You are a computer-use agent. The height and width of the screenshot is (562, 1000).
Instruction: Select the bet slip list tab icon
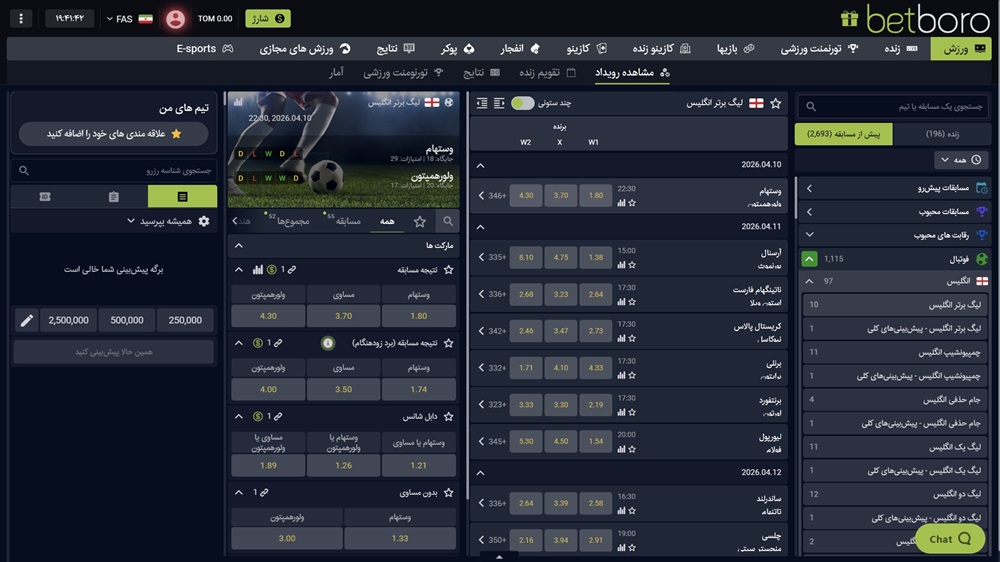point(182,196)
